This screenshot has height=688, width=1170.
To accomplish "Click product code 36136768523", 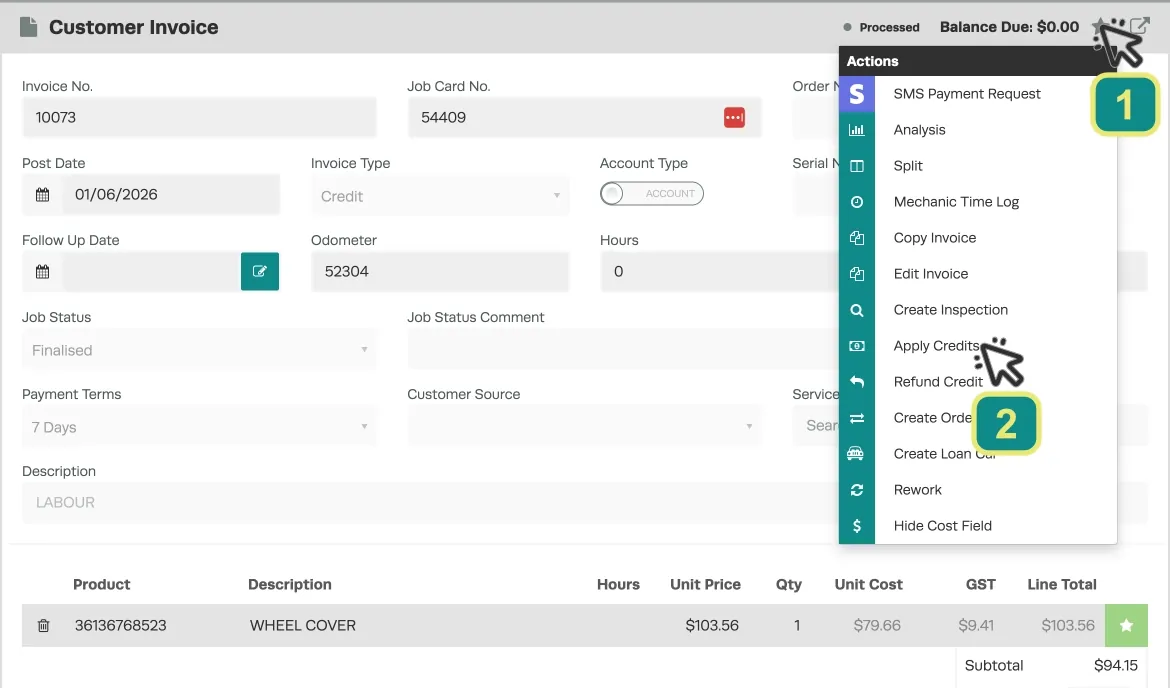I will coord(120,625).
